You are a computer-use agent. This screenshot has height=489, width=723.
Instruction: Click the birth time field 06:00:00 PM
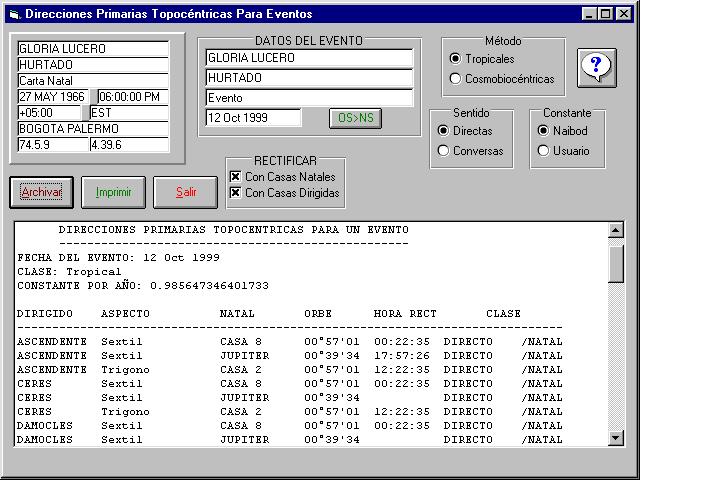pyautogui.click(x=132, y=97)
